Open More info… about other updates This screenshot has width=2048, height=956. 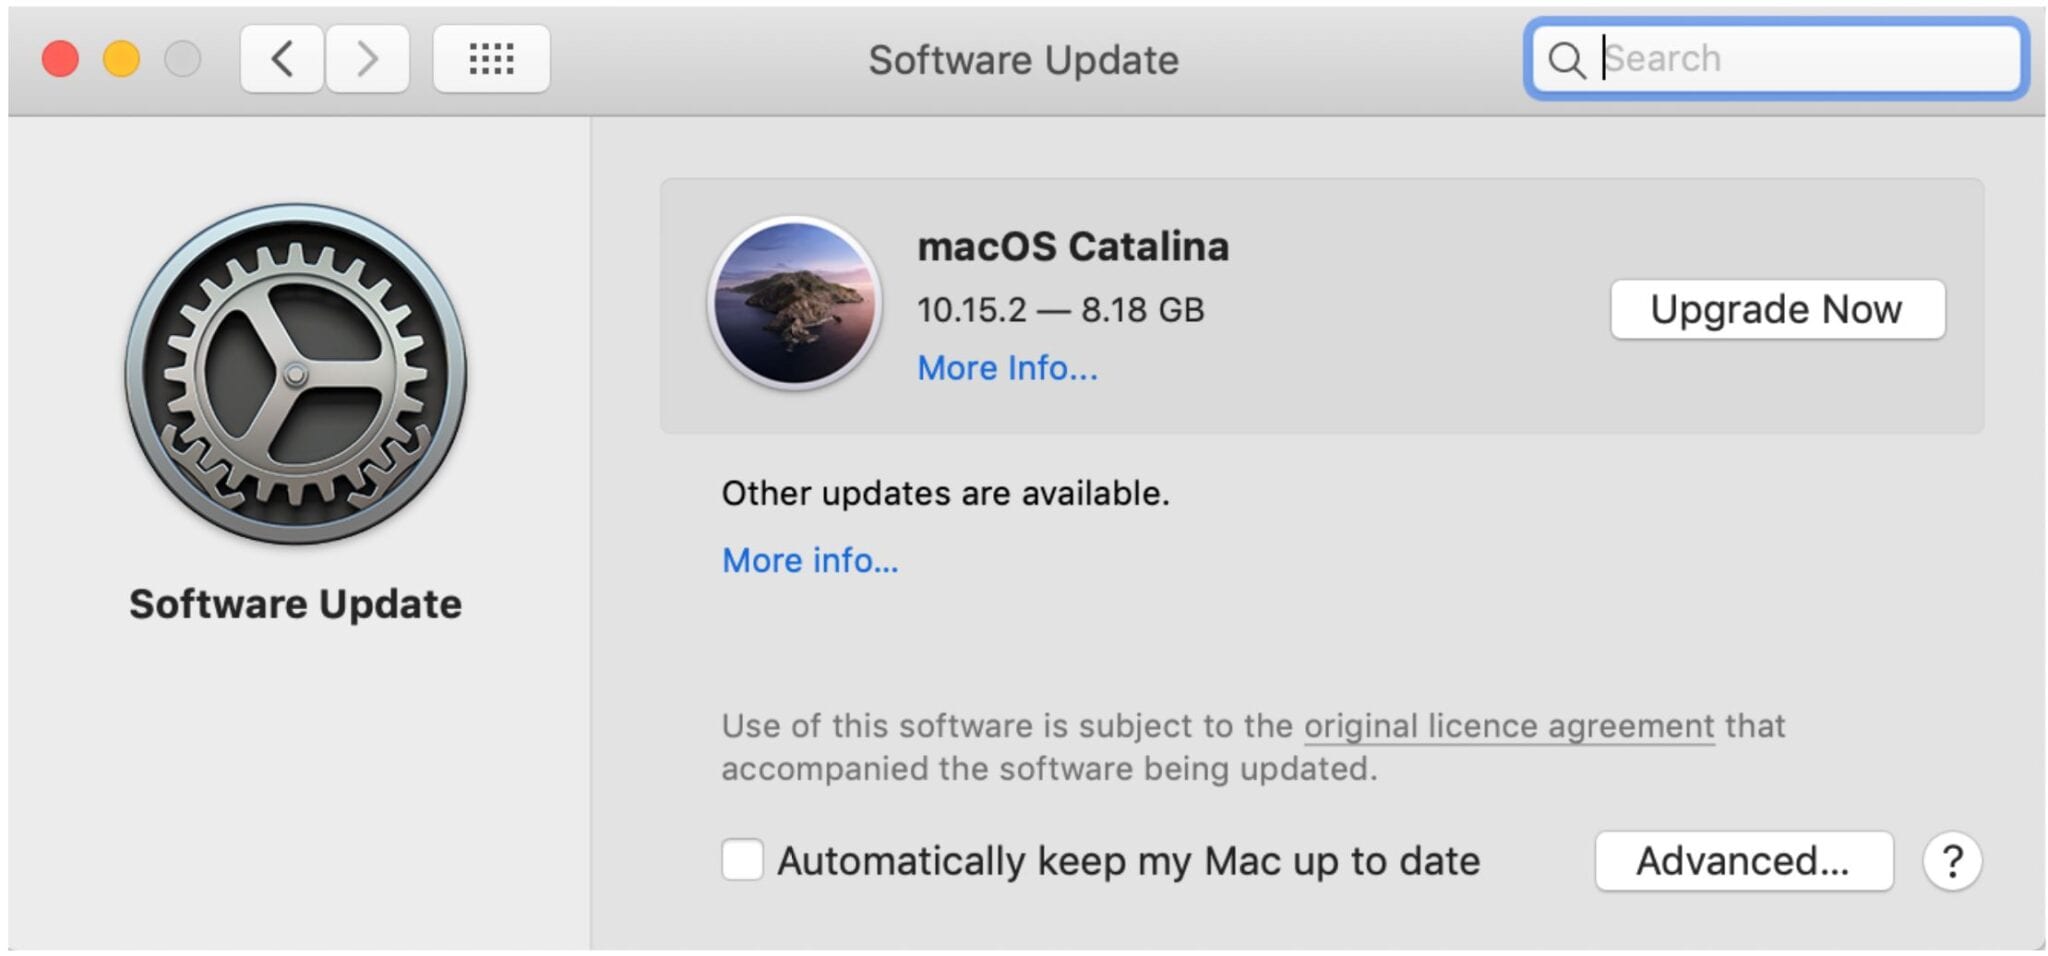[810, 560]
